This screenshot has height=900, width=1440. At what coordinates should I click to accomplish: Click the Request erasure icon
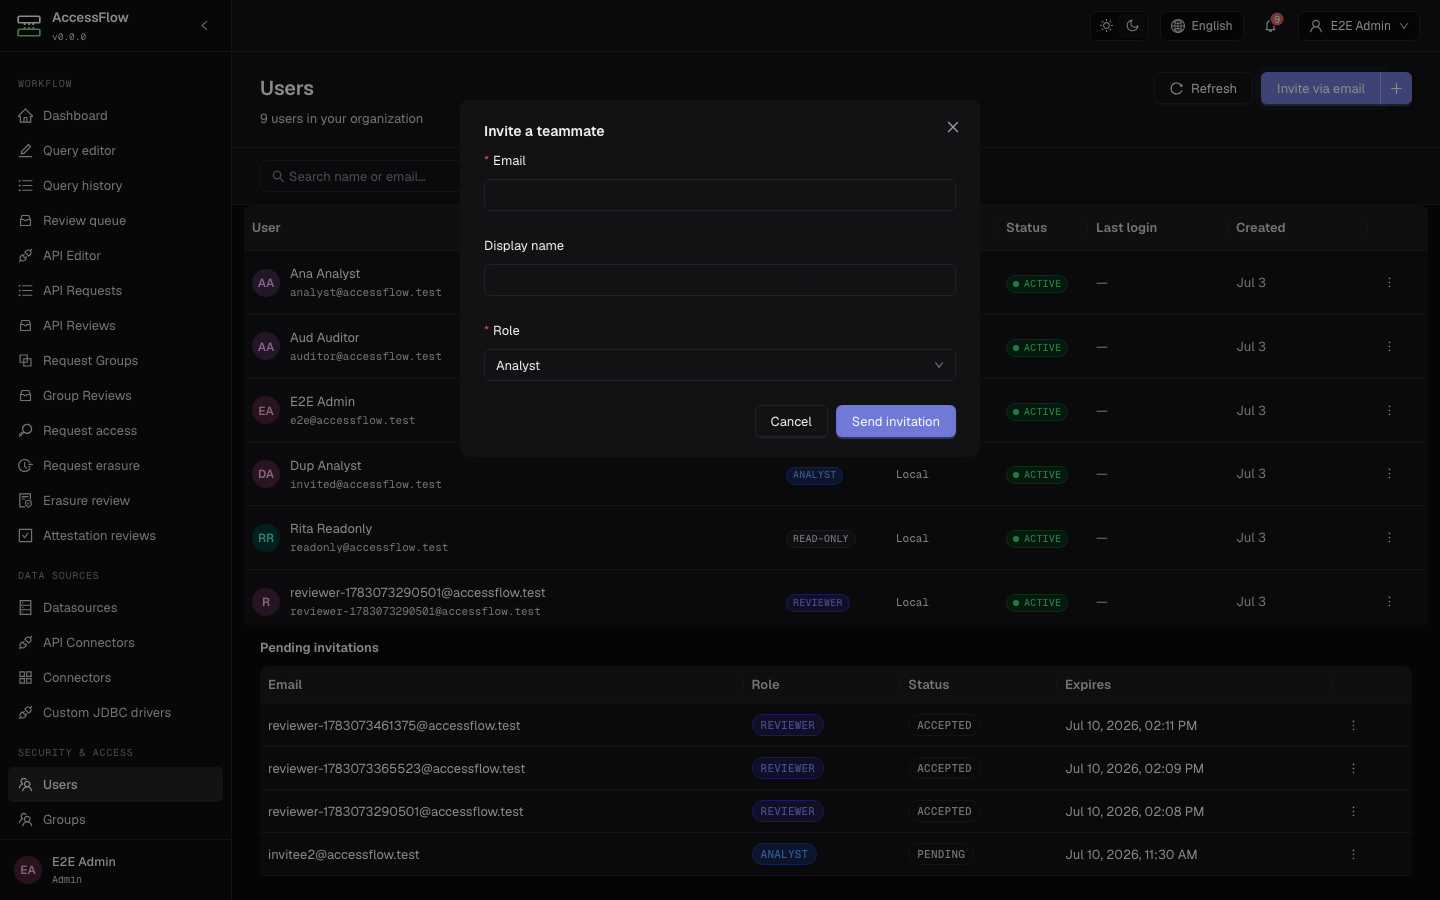point(26,466)
